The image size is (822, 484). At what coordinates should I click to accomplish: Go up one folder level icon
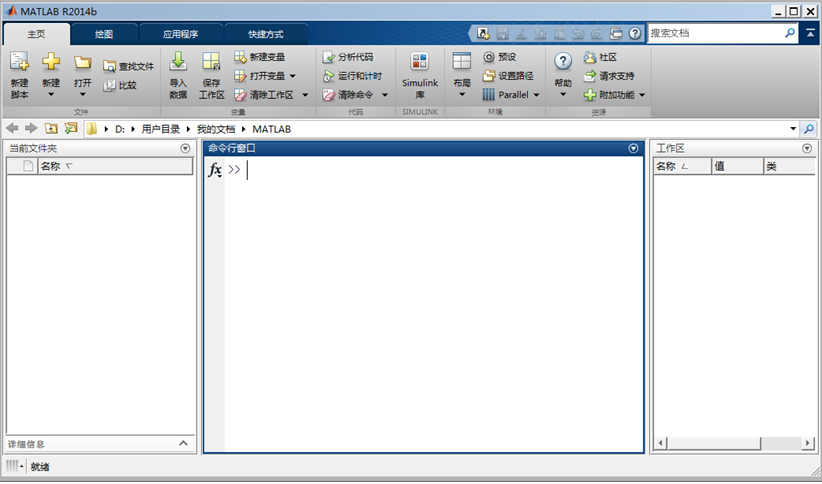(x=51, y=128)
